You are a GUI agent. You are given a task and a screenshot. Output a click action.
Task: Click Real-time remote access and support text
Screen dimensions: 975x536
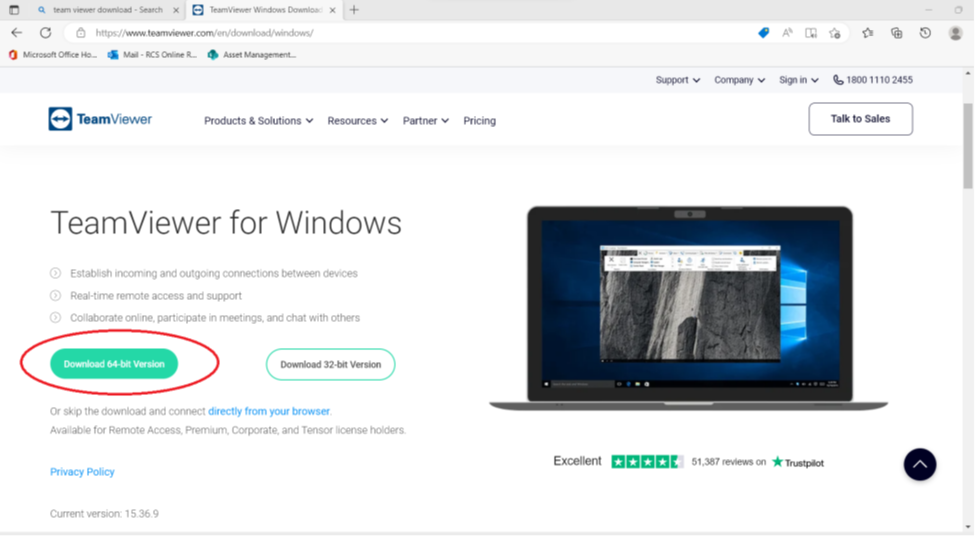pyautogui.click(x=156, y=295)
